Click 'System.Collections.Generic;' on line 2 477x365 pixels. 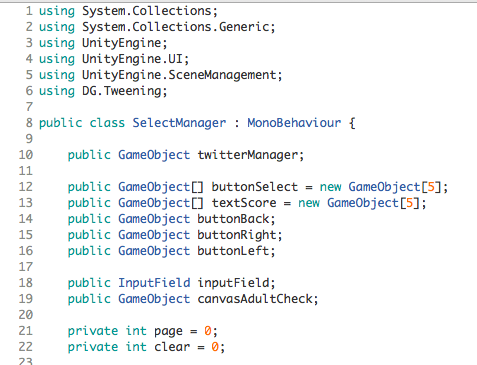(x=179, y=27)
